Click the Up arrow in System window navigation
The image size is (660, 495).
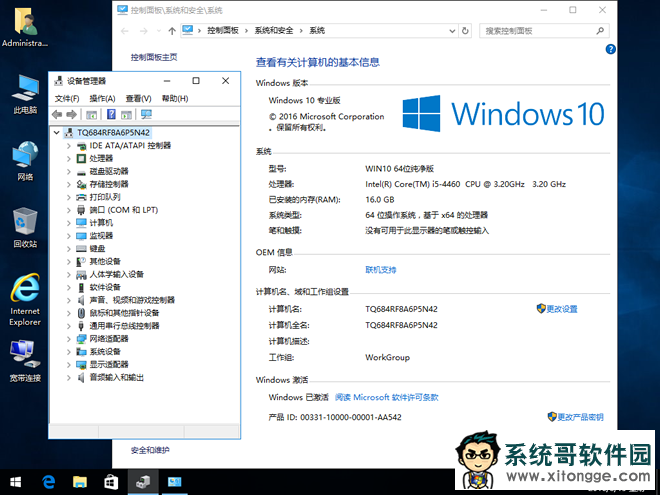pyautogui.click(x=172, y=31)
